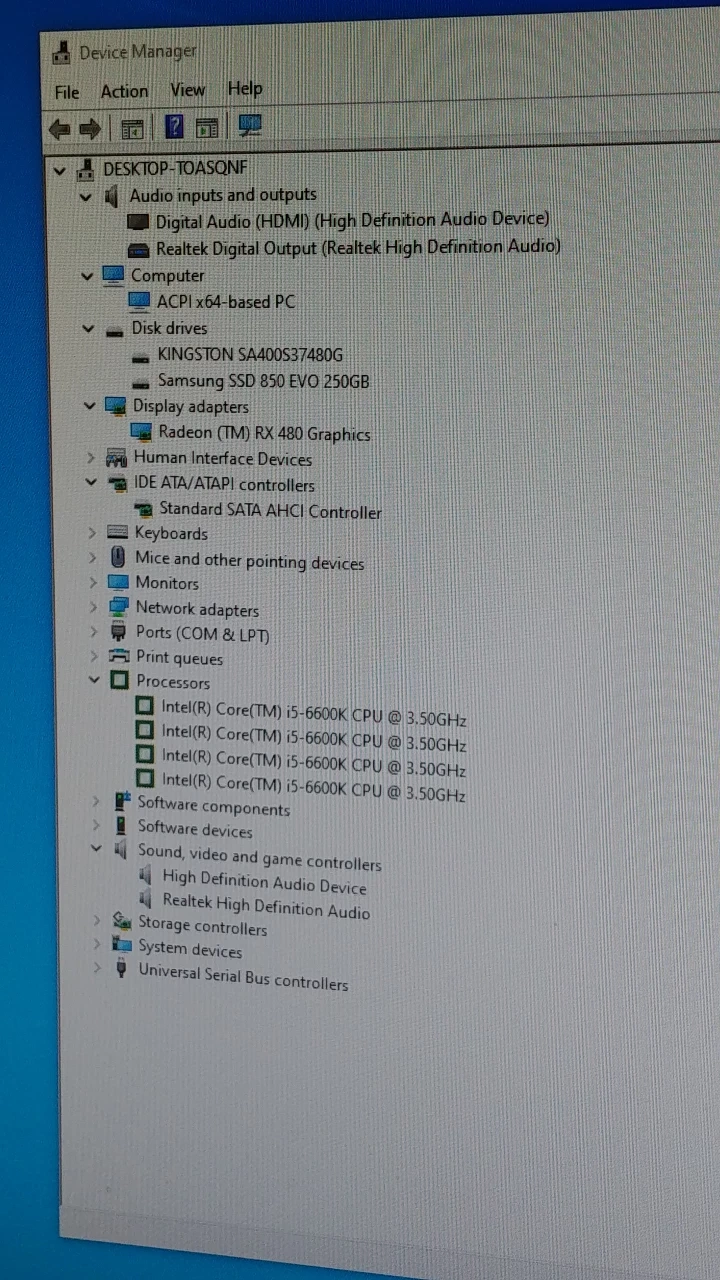
Task: Open the File menu
Action: click(67, 92)
